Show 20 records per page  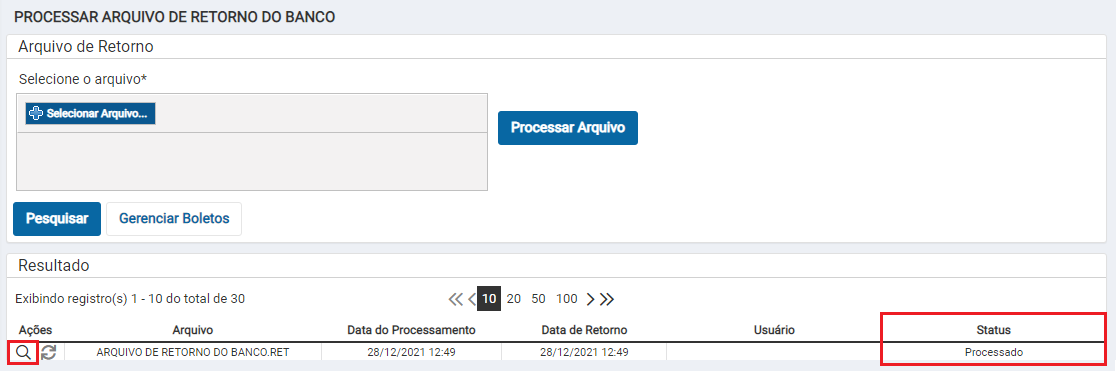514,299
